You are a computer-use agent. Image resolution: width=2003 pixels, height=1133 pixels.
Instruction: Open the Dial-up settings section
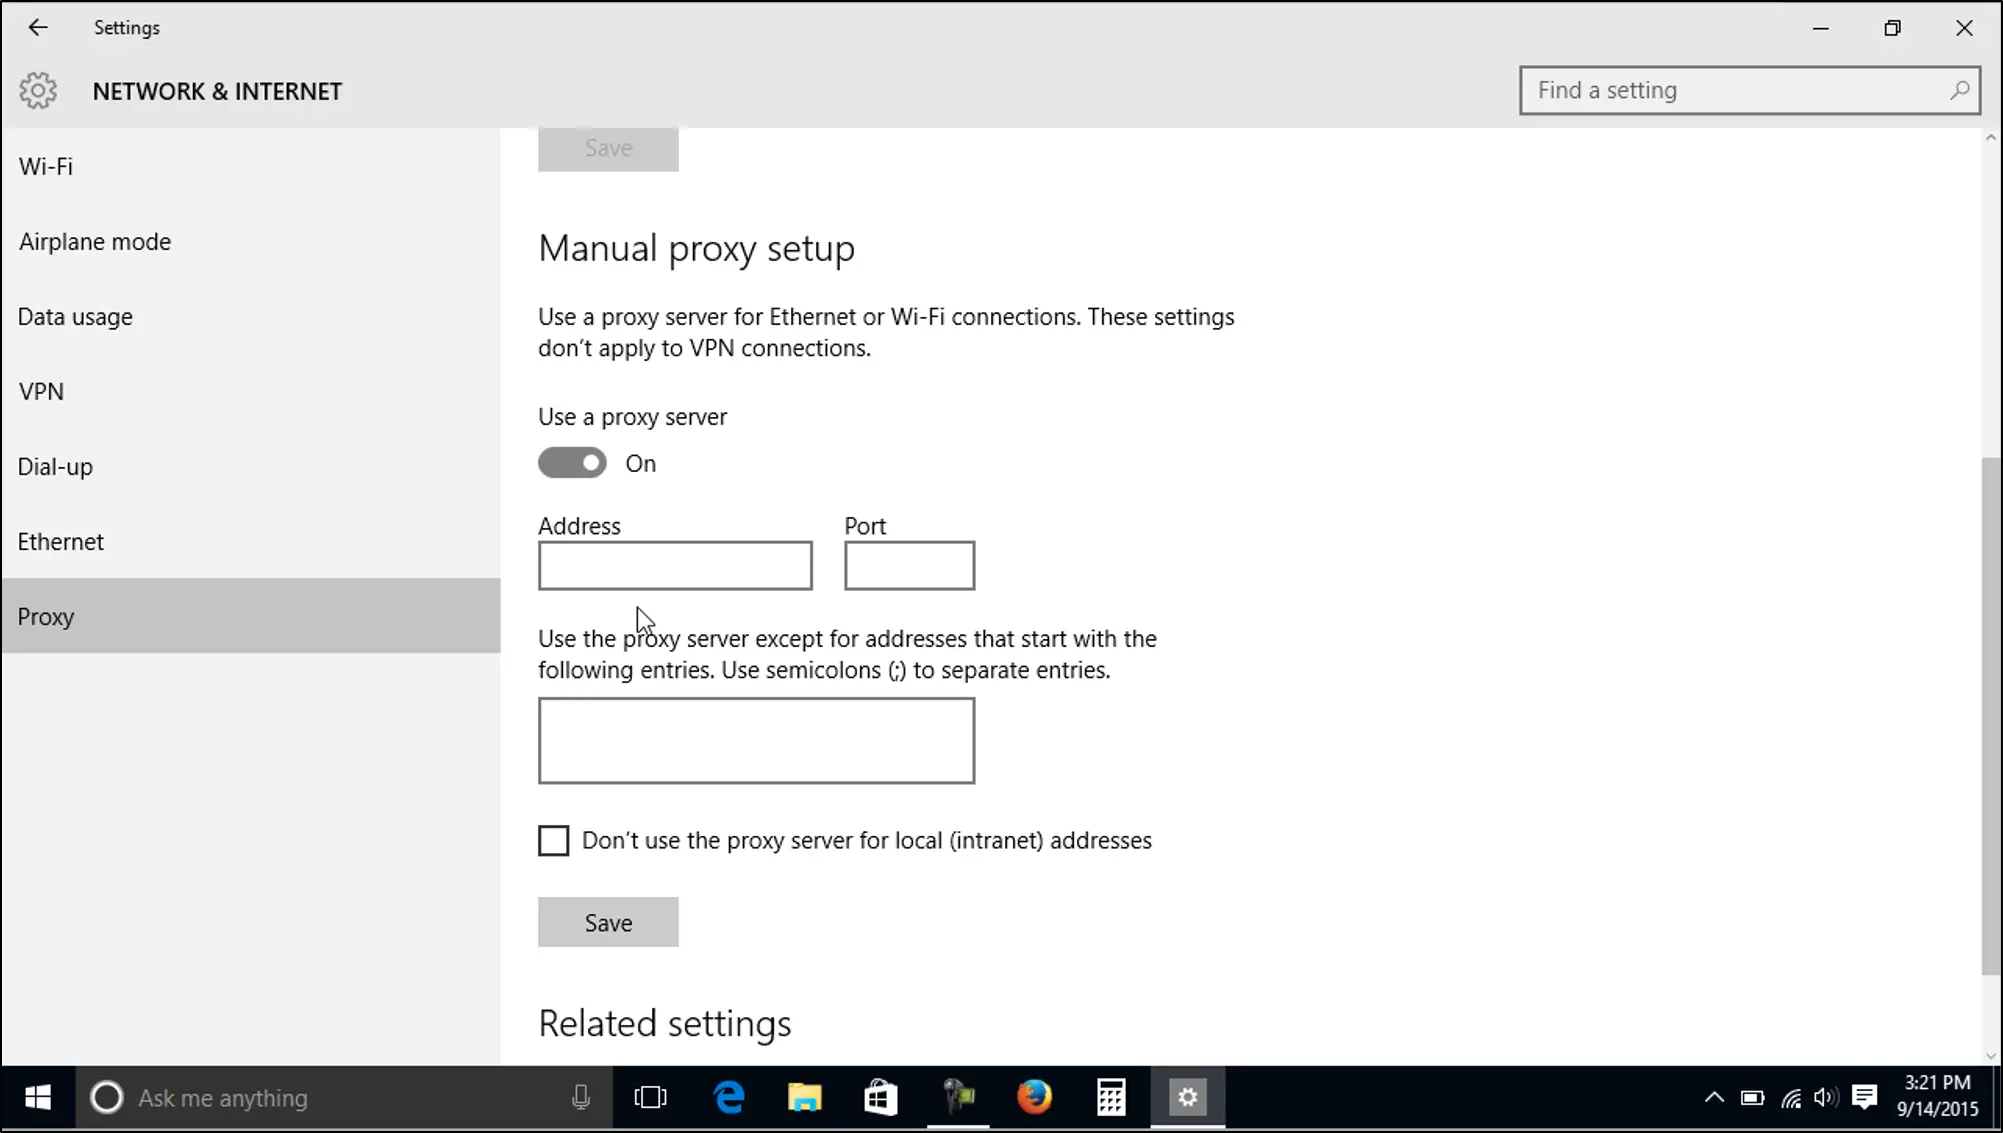55,466
